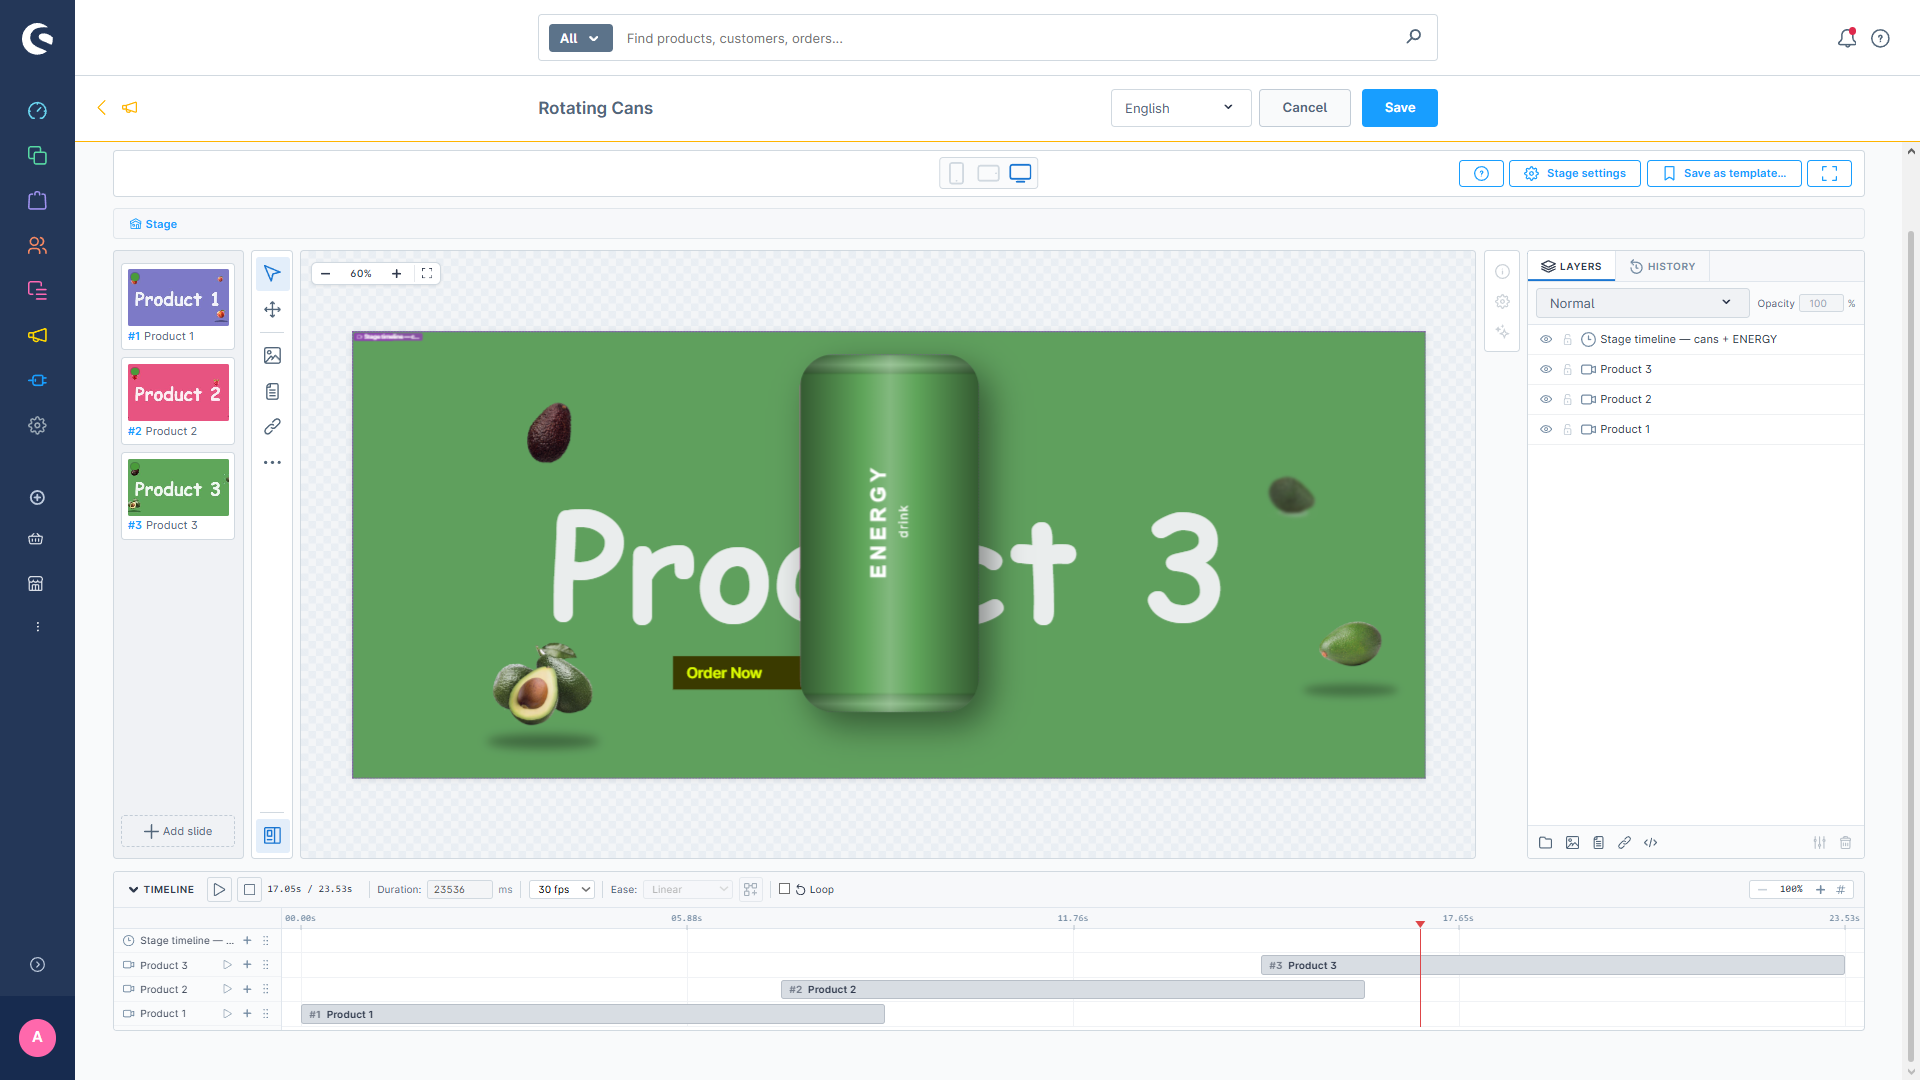The image size is (1920, 1080).
Task: Expand Product 3 timeline row arrow
Action: 227,965
